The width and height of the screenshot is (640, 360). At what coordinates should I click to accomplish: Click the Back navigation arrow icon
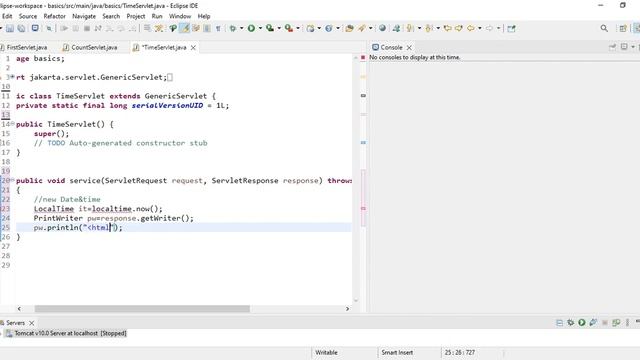click(x=471, y=28)
